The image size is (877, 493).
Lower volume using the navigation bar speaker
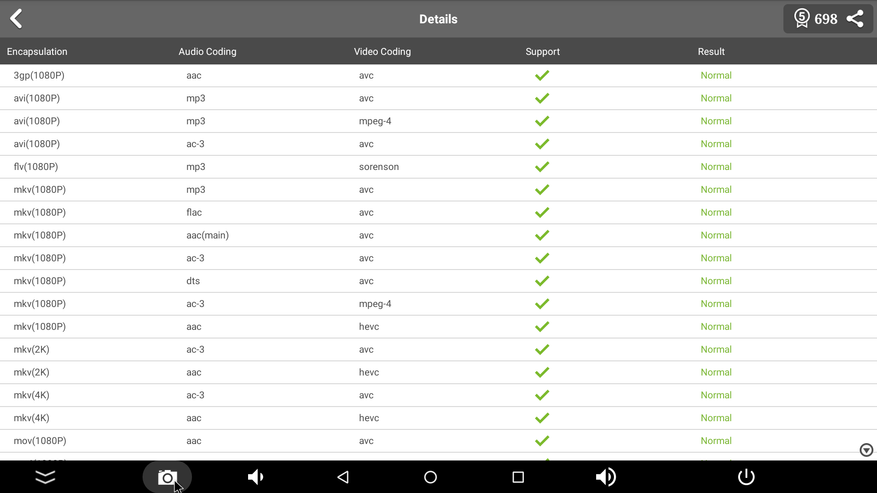click(255, 477)
